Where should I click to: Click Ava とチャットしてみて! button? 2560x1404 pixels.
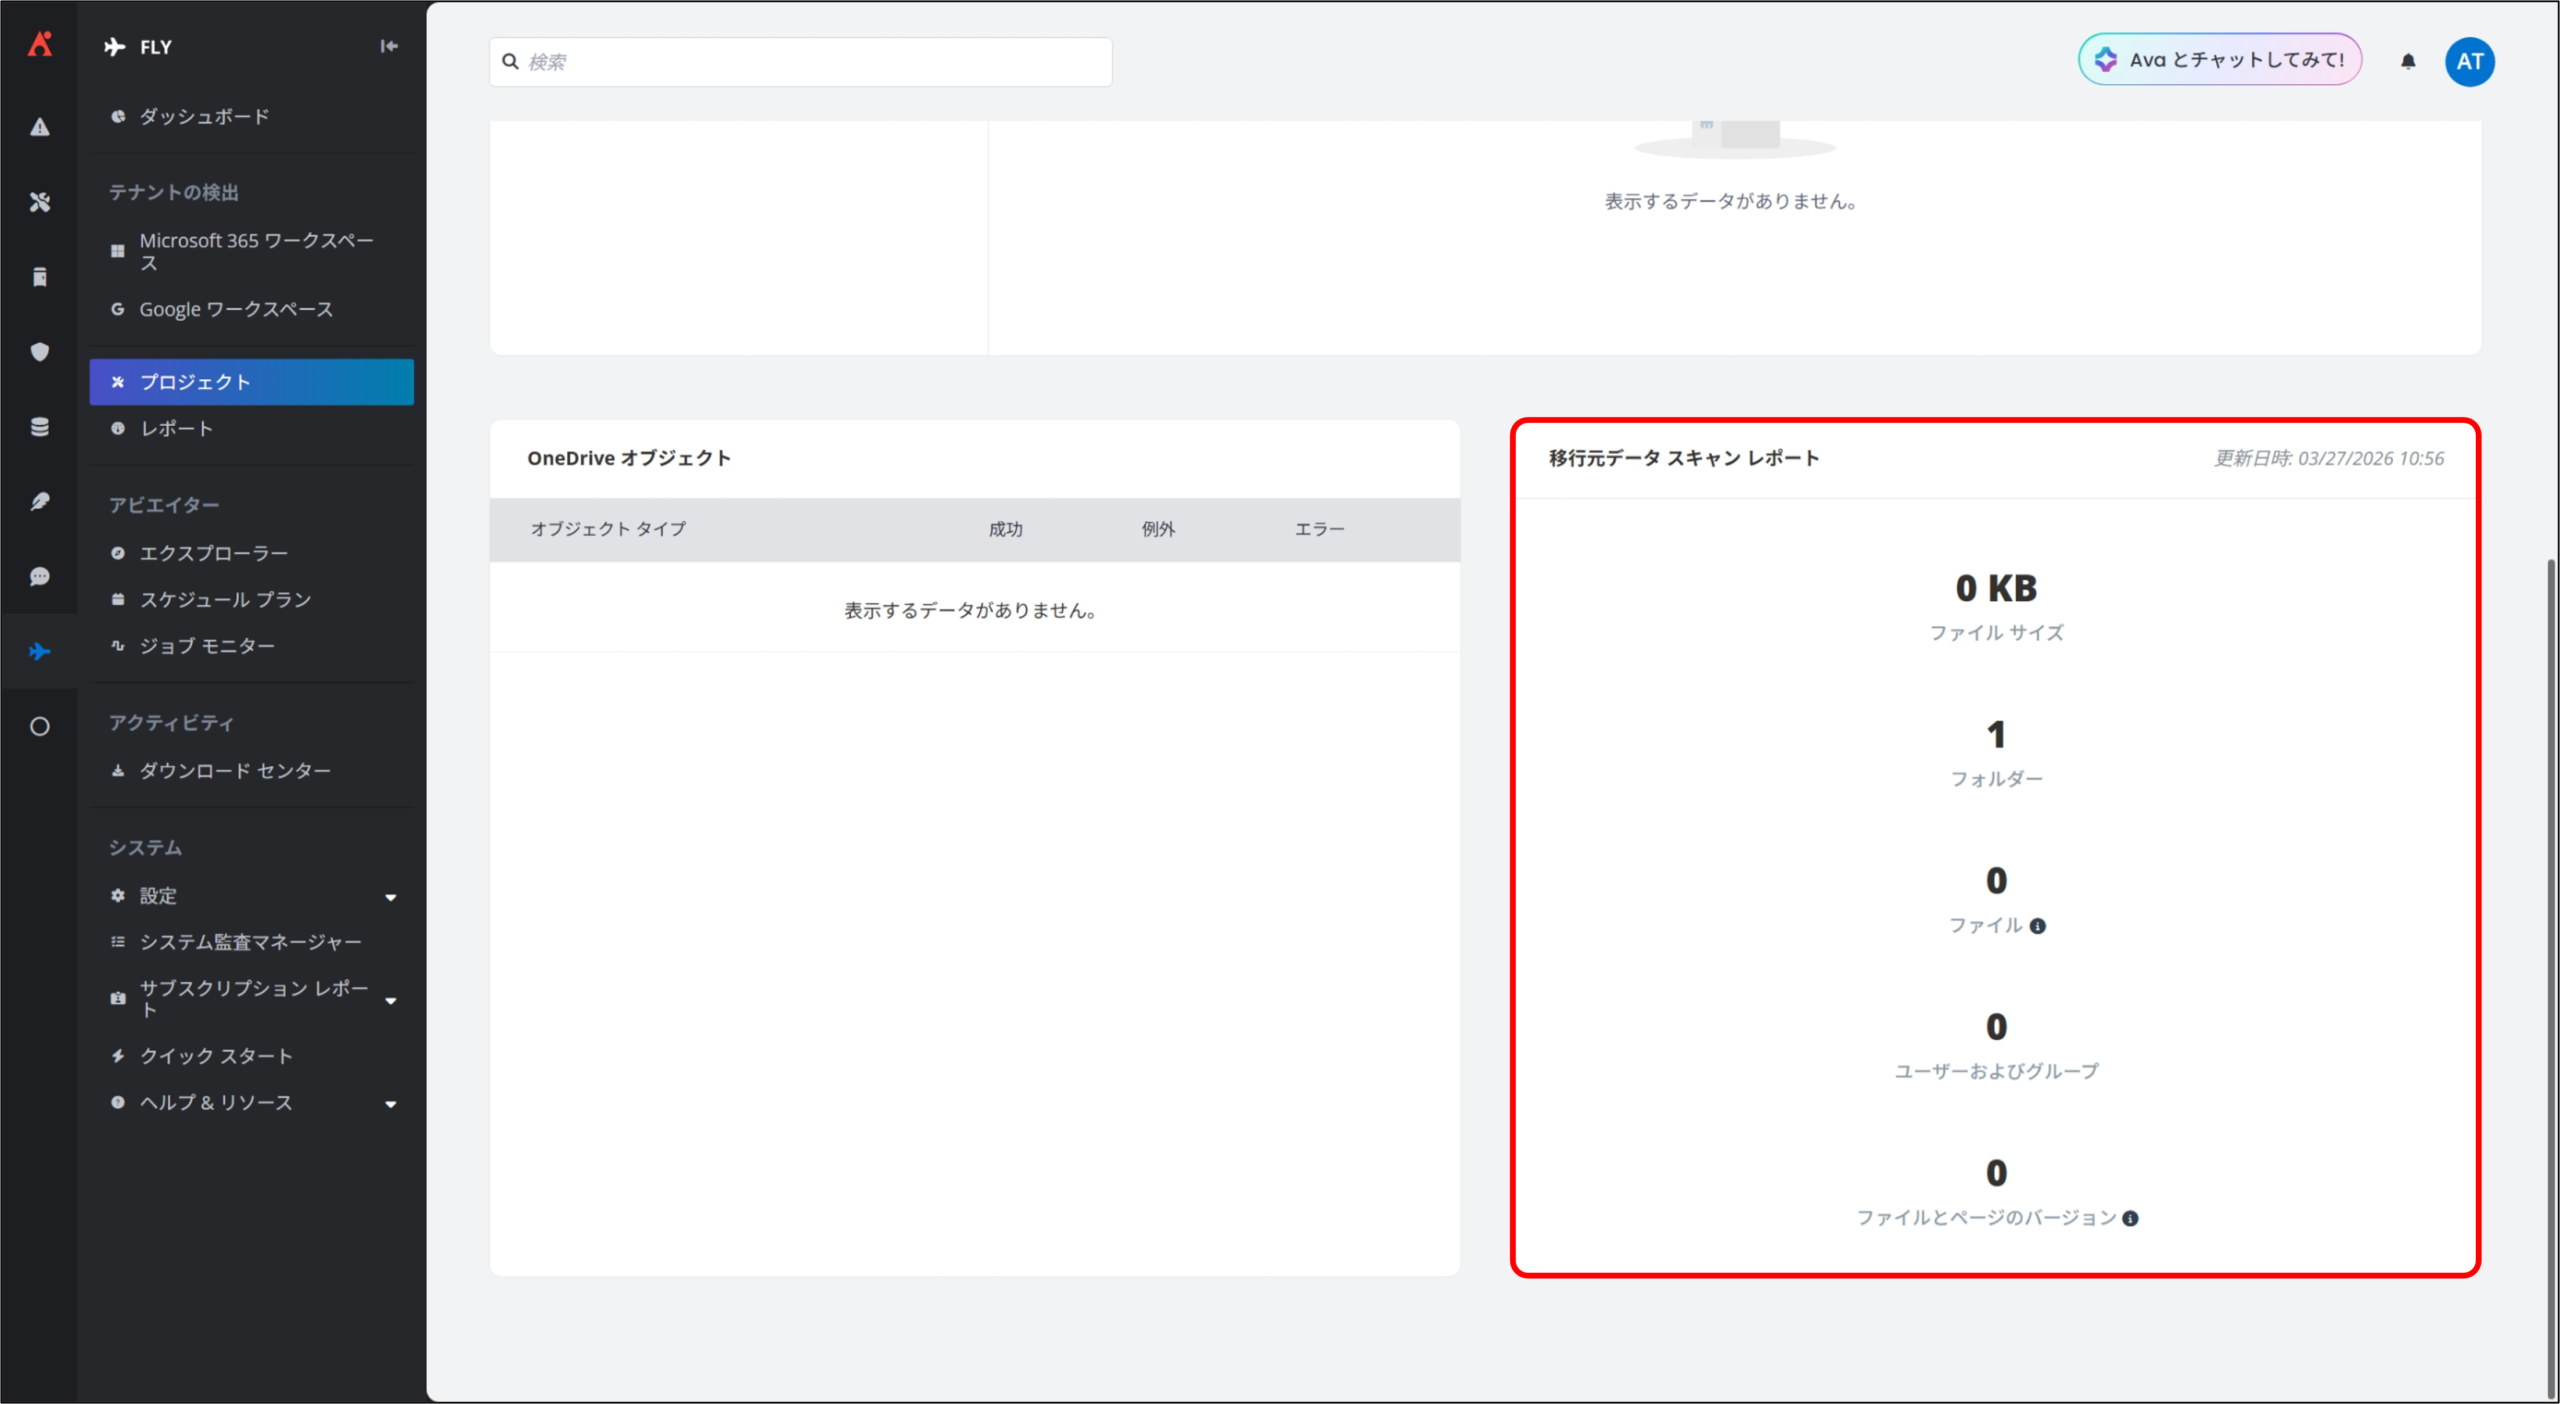point(2220,60)
